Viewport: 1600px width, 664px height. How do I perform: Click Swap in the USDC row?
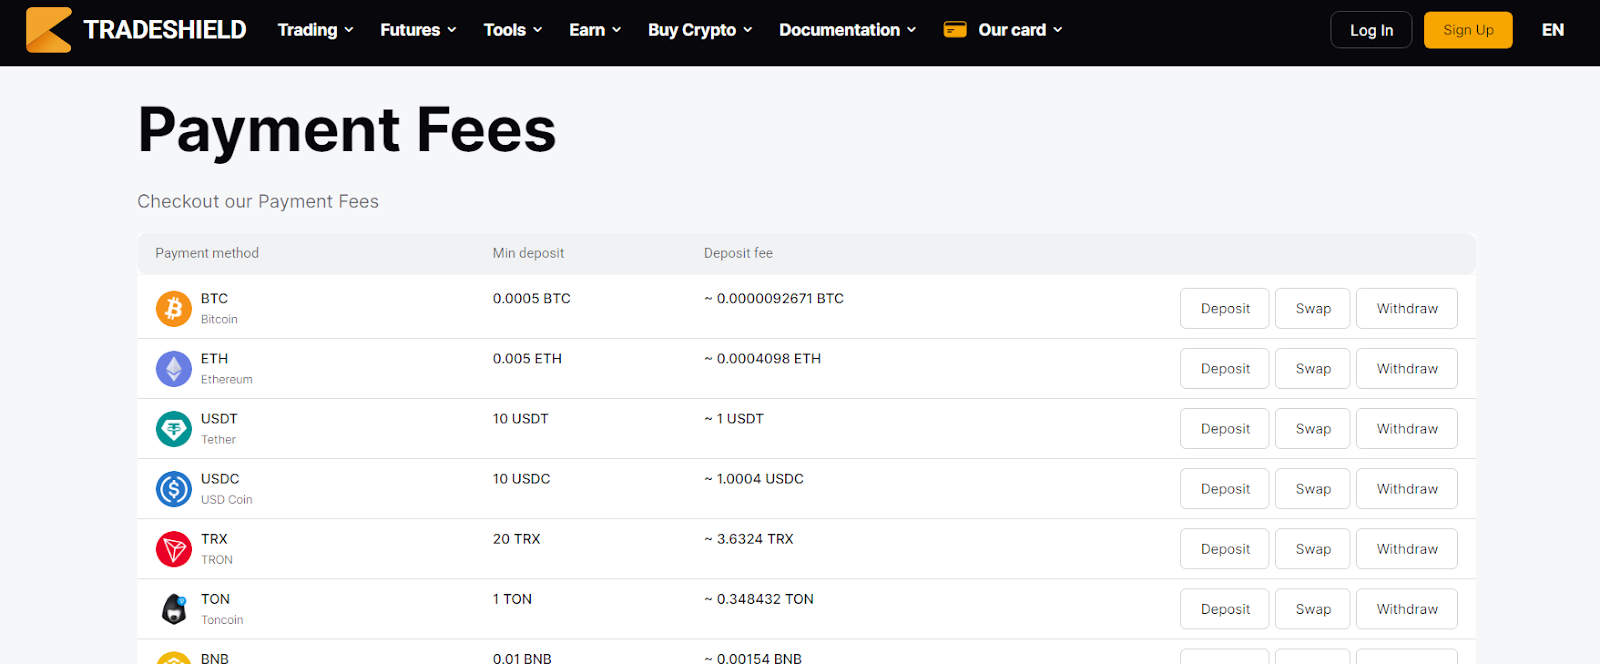(x=1313, y=488)
